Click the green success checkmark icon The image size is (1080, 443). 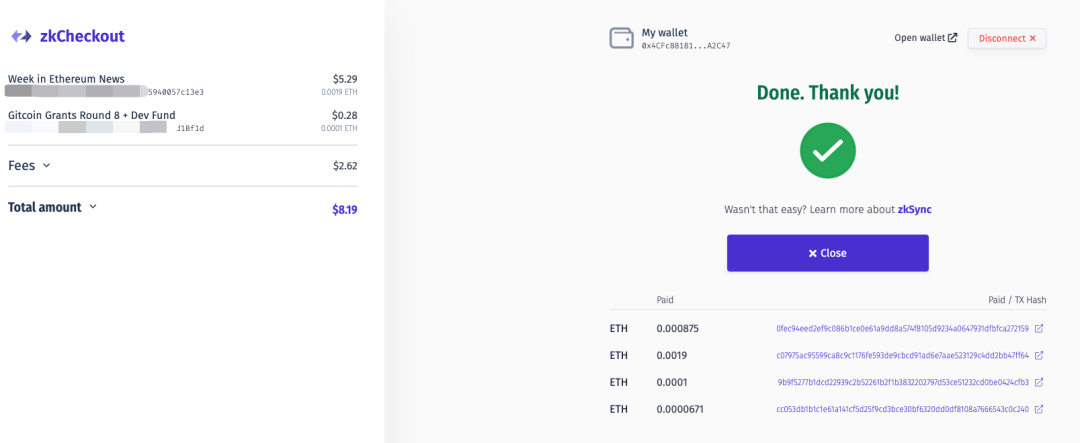827,150
